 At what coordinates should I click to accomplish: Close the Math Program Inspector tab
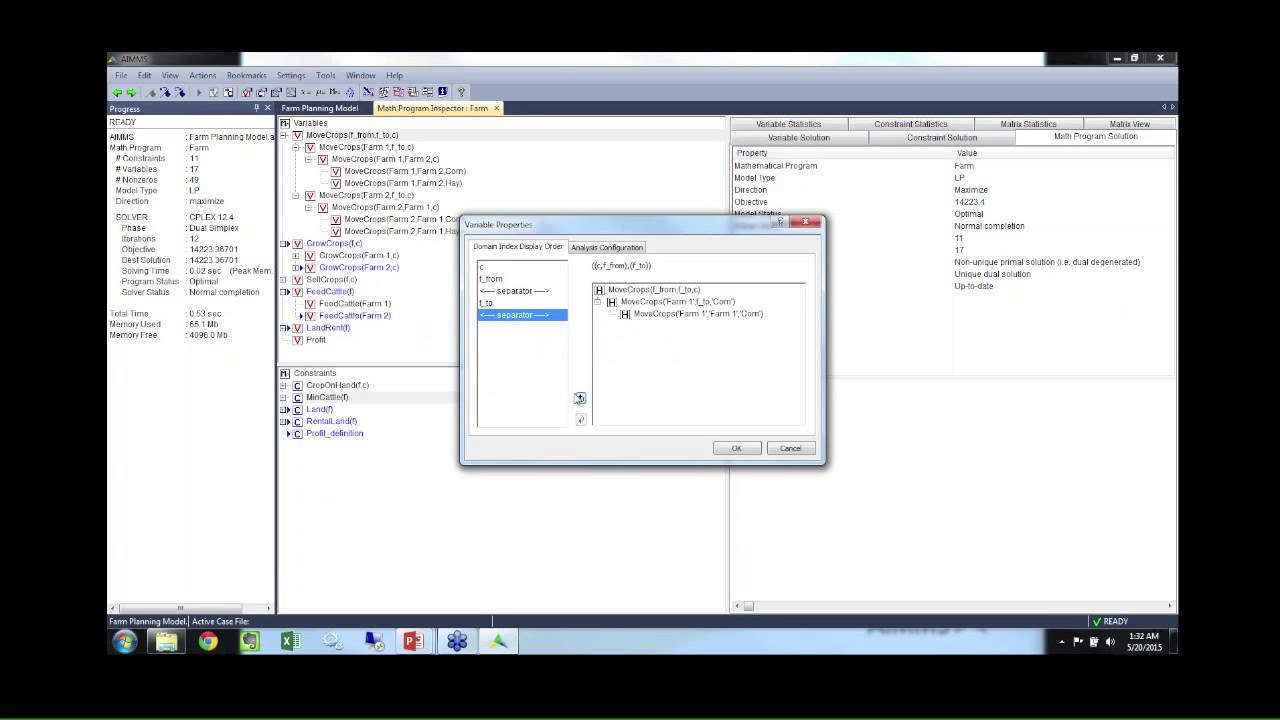point(497,108)
